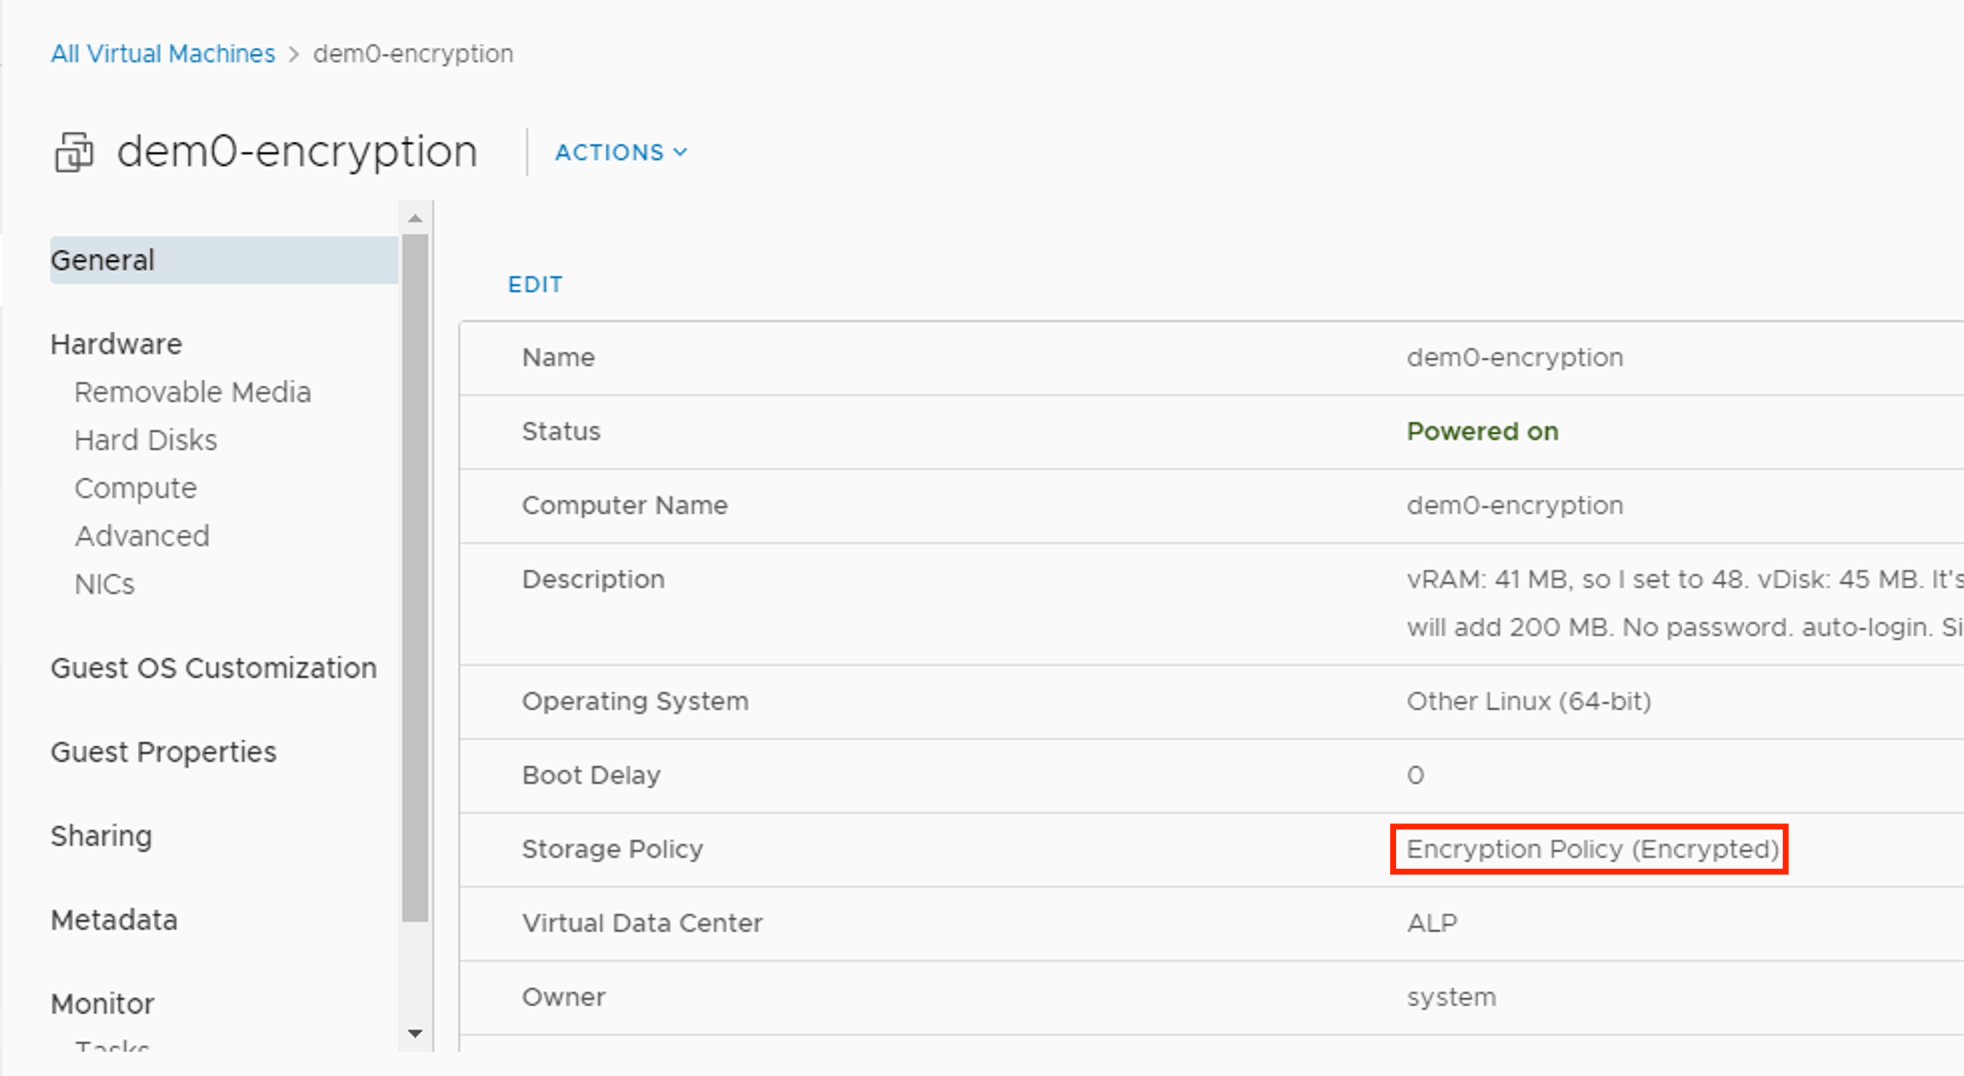Image resolution: width=1964 pixels, height=1076 pixels.
Task: Open the Hardware section
Action: pos(116,344)
